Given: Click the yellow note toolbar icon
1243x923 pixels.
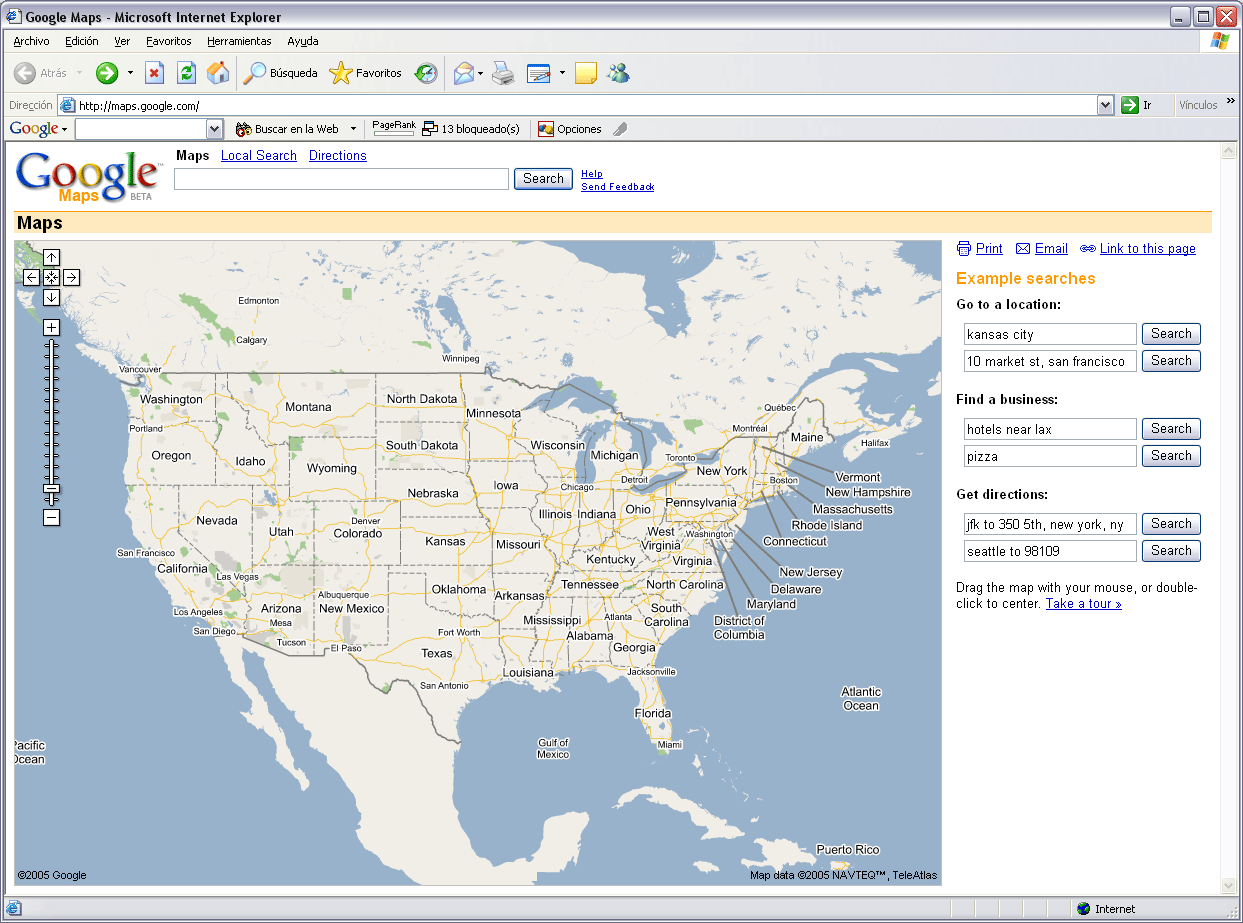Looking at the screenshot, I should tap(586, 73).
